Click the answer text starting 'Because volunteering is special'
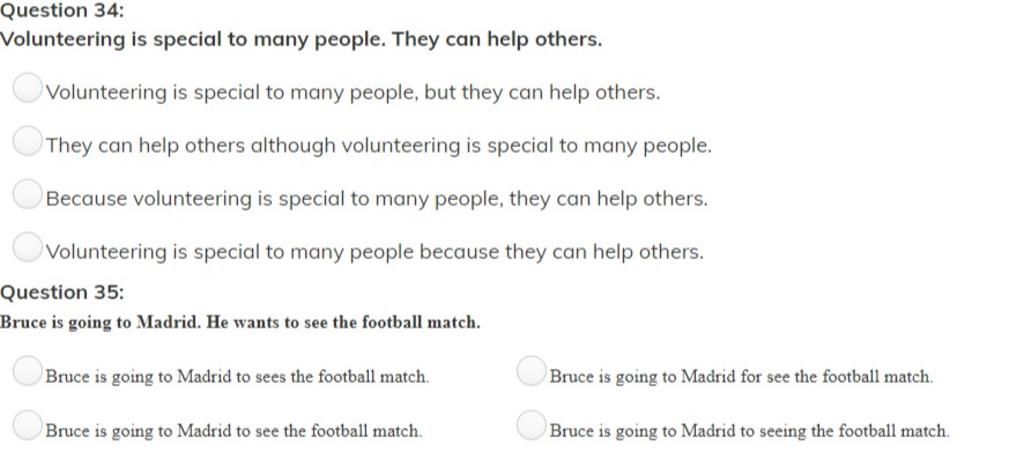Viewport: 1024px width, 452px height. click(377, 199)
